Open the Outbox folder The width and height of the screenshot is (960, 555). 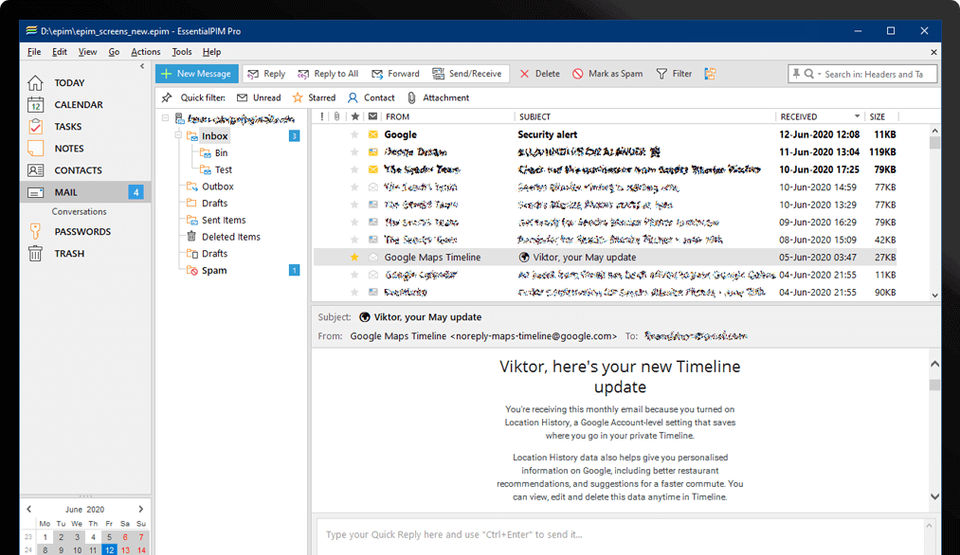tap(217, 186)
